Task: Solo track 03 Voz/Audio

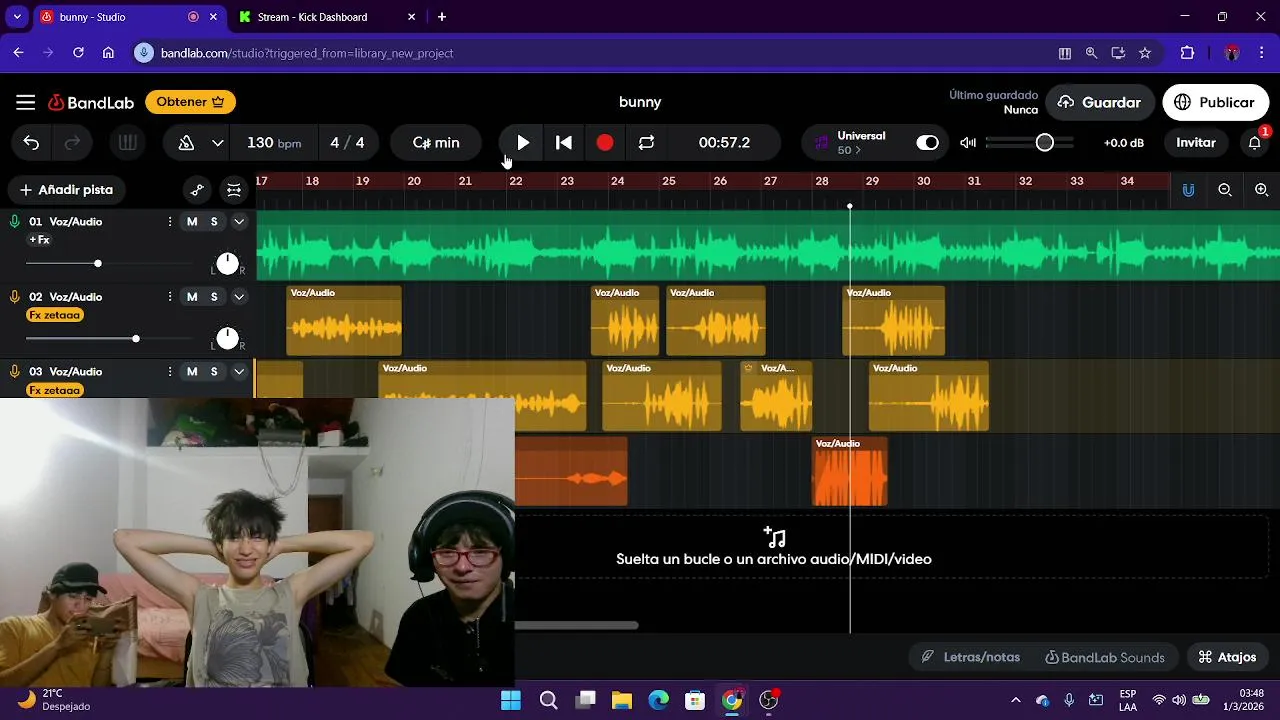Action: point(214,372)
